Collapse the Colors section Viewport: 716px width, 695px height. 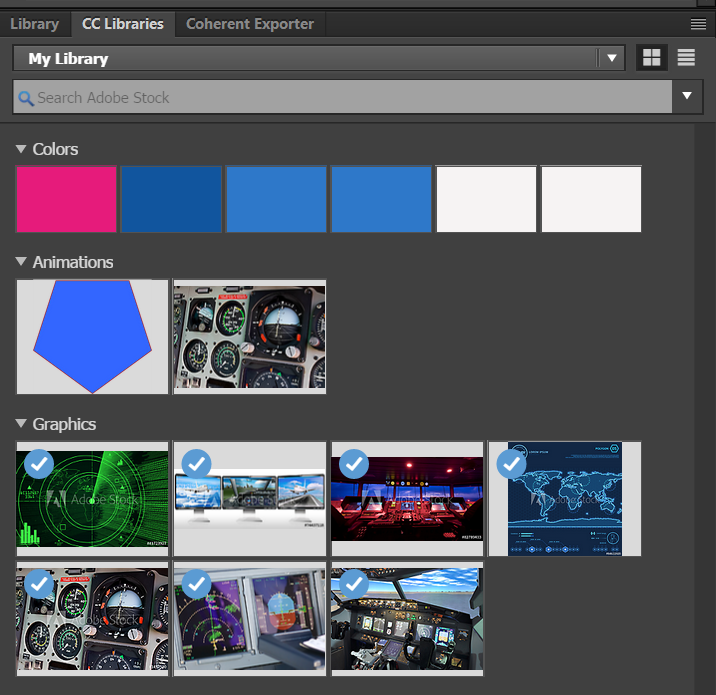tap(22, 149)
